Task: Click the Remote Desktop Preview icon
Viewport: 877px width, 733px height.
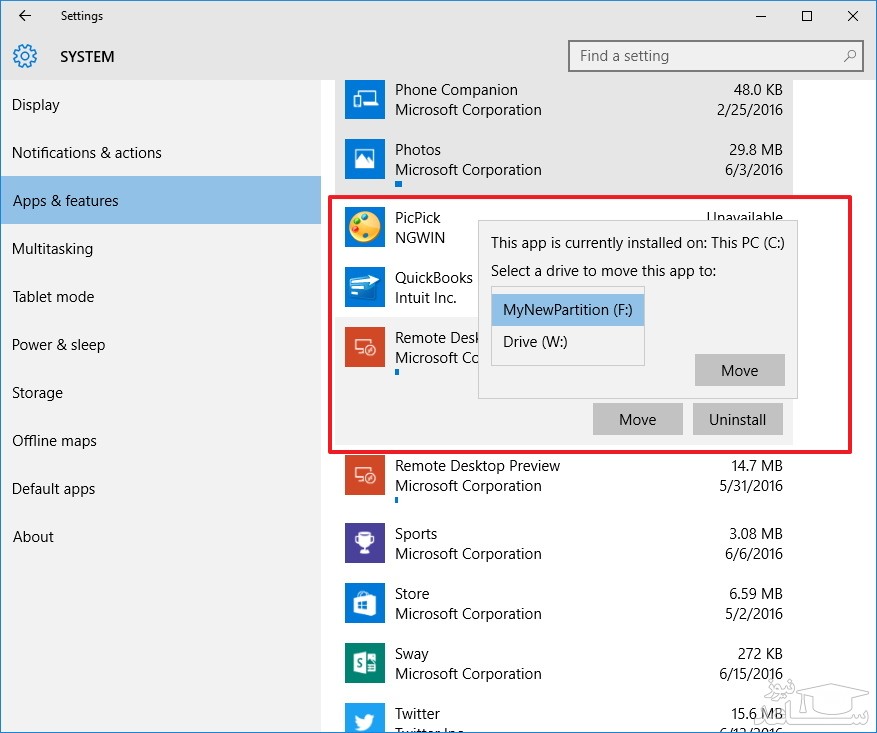Action: point(364,475)
